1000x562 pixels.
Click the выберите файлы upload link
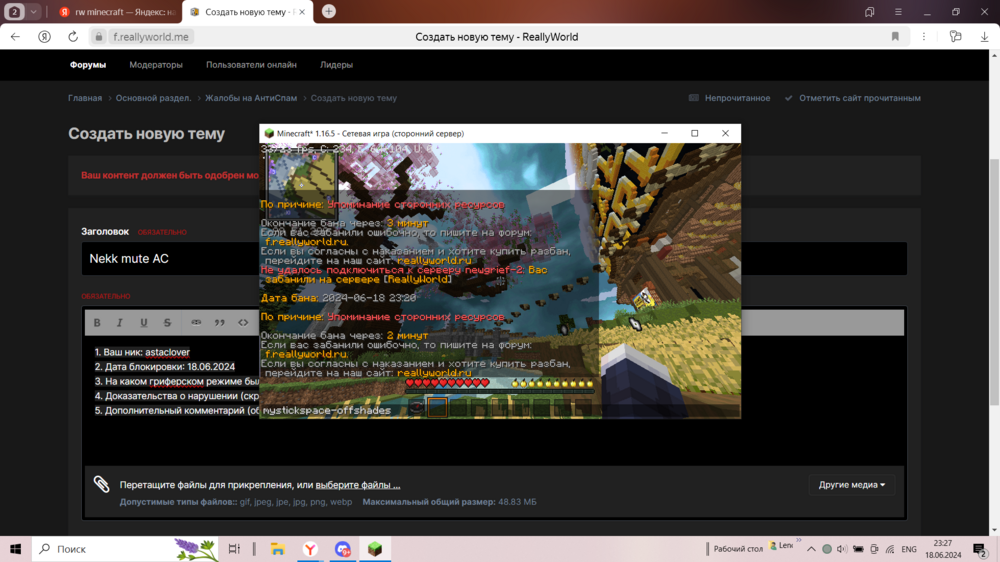pyautogui.click(x=358, y=485)
